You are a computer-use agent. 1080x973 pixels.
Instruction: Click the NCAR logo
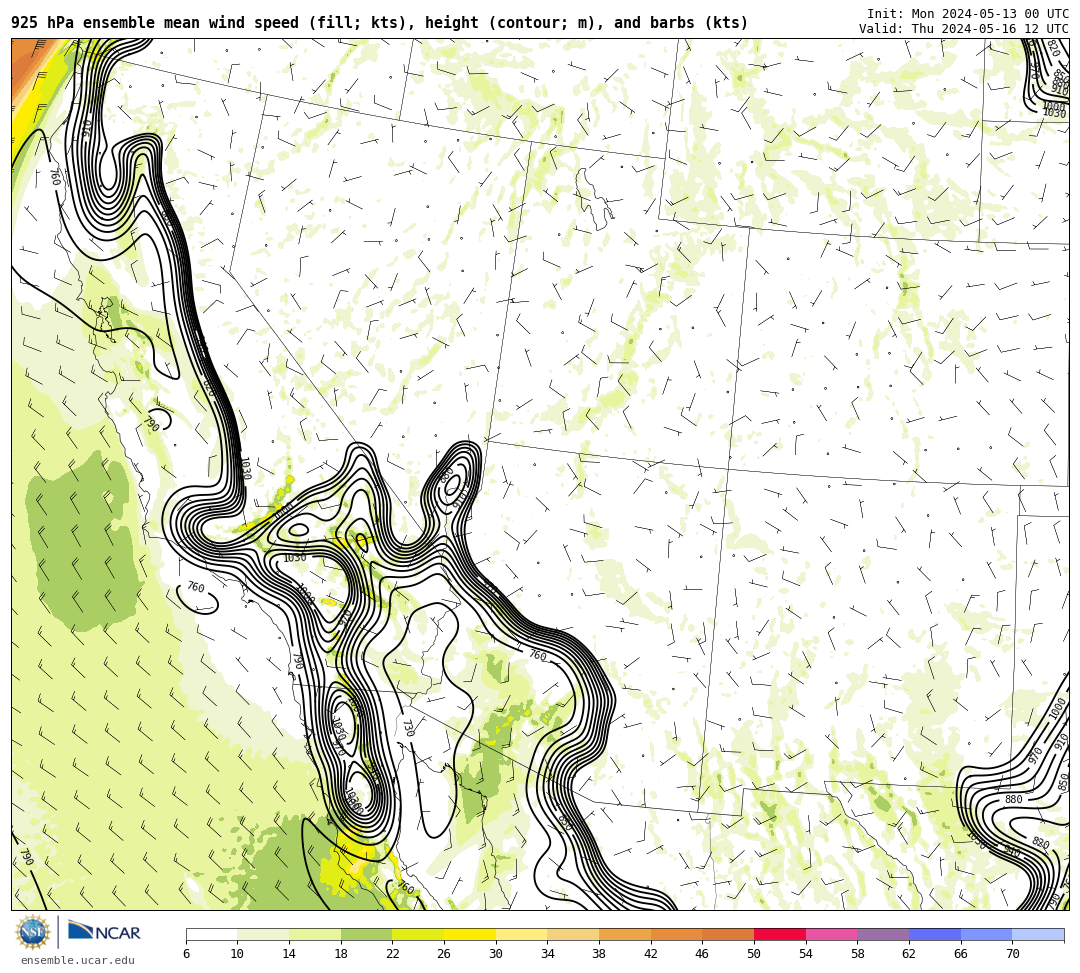[x=104, y=932]
